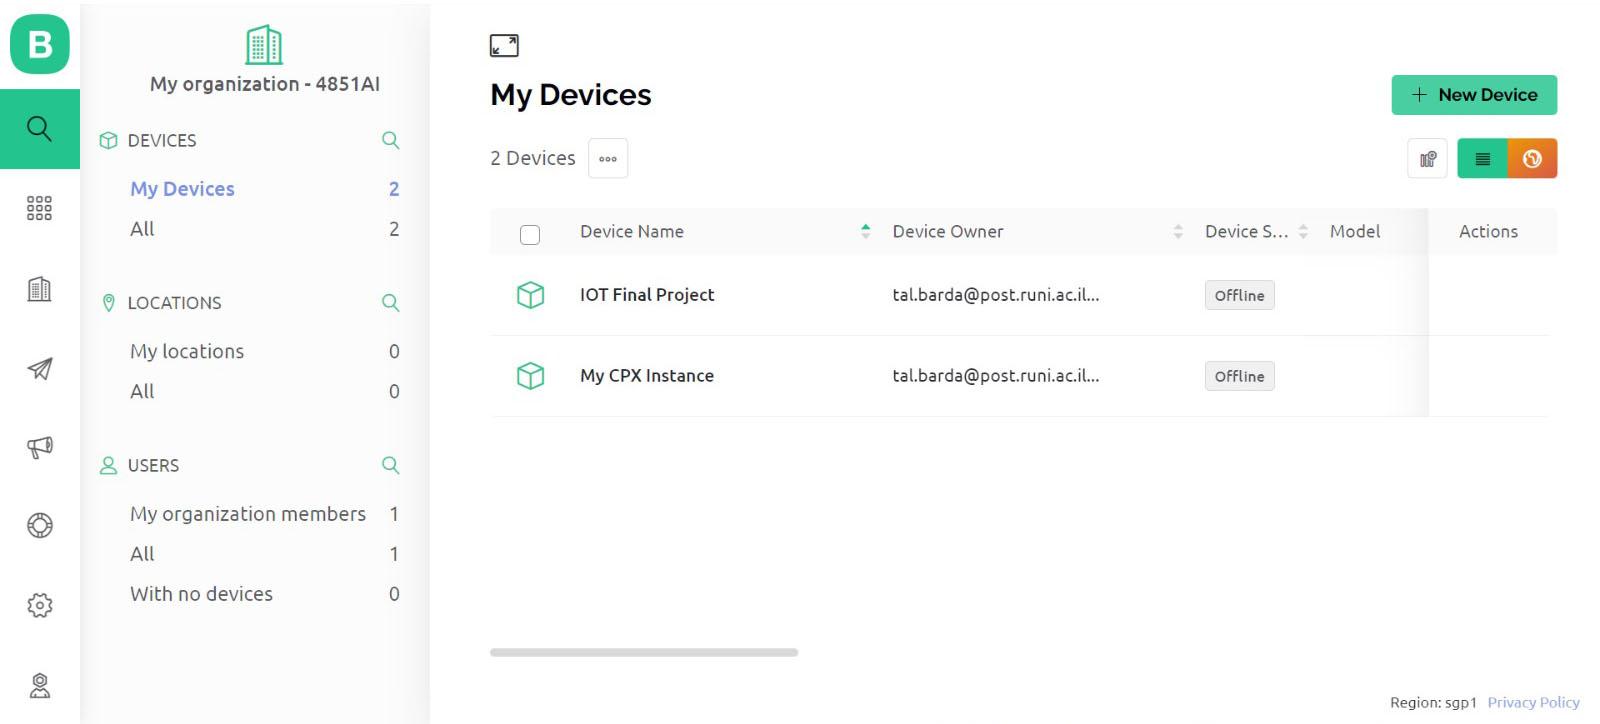Viewport: 1600px width, 724px height.
Task: Click the fullscreen expand icon above My Devices
Action: pyautogui.click(x=504, y=45)
